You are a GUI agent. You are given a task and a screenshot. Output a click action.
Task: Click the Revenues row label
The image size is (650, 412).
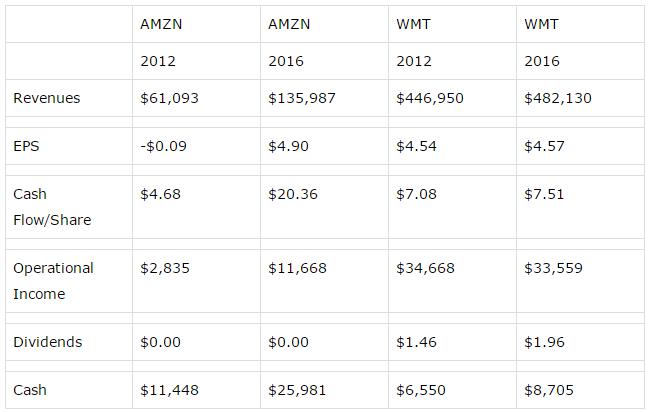tap(46, 98)
